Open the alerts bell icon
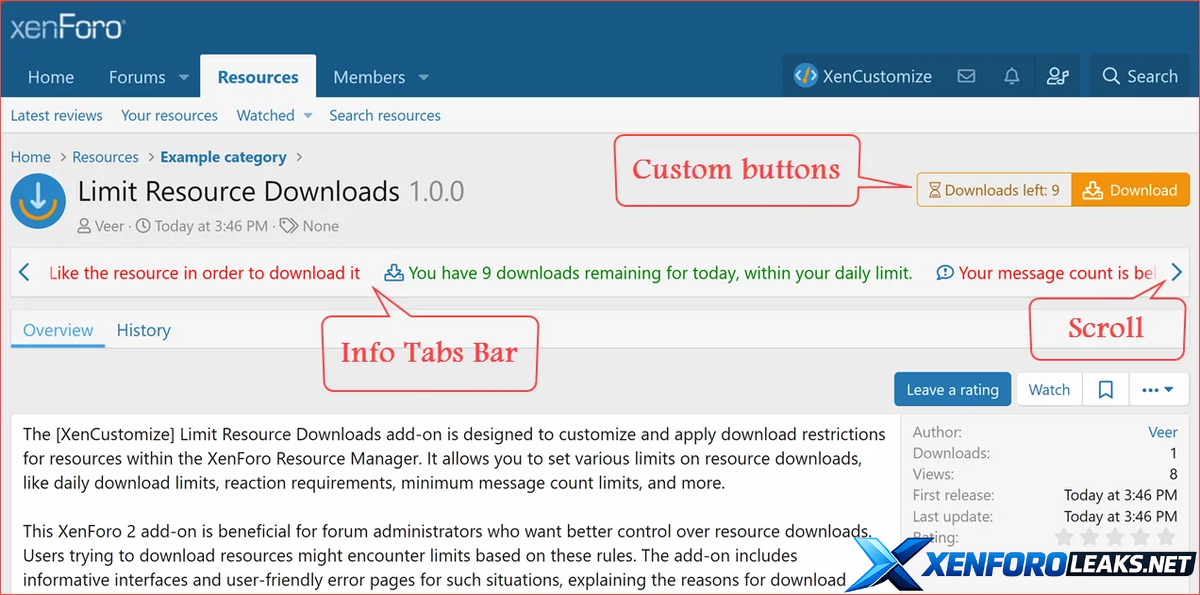Screen dimensions: 1200x595 1012,76
